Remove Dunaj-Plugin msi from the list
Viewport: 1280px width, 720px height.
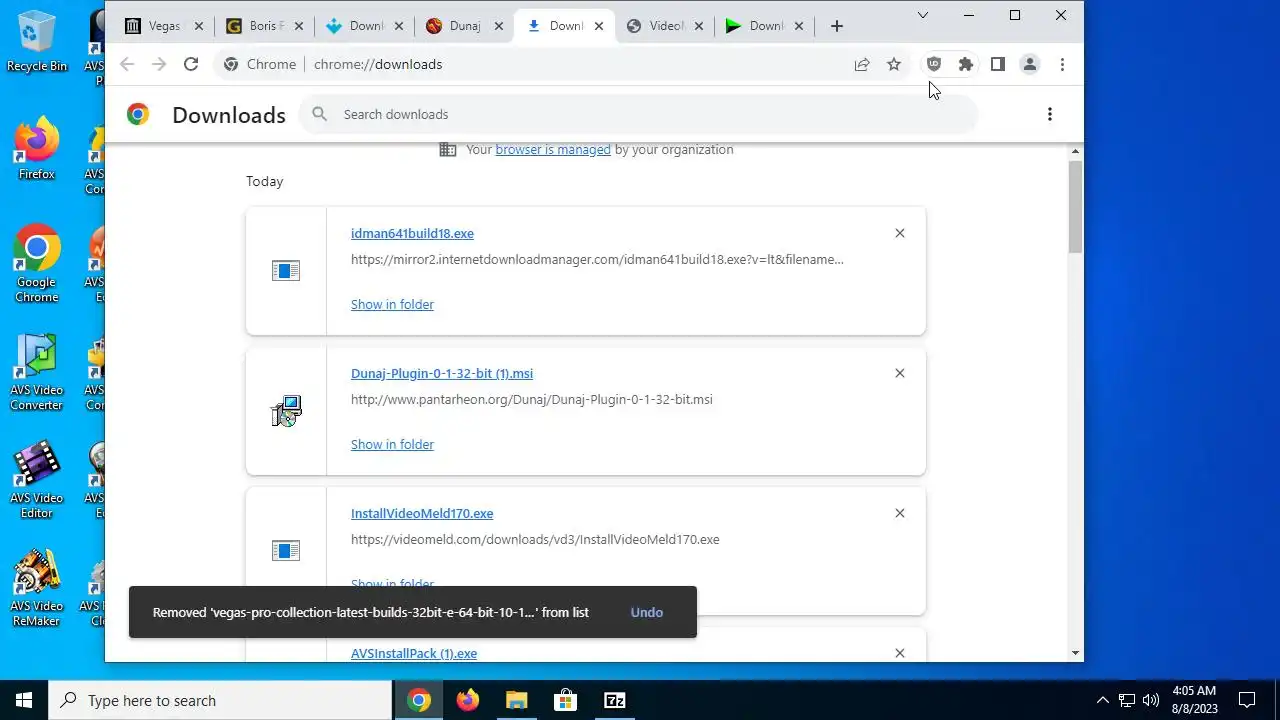coord(899,373)
